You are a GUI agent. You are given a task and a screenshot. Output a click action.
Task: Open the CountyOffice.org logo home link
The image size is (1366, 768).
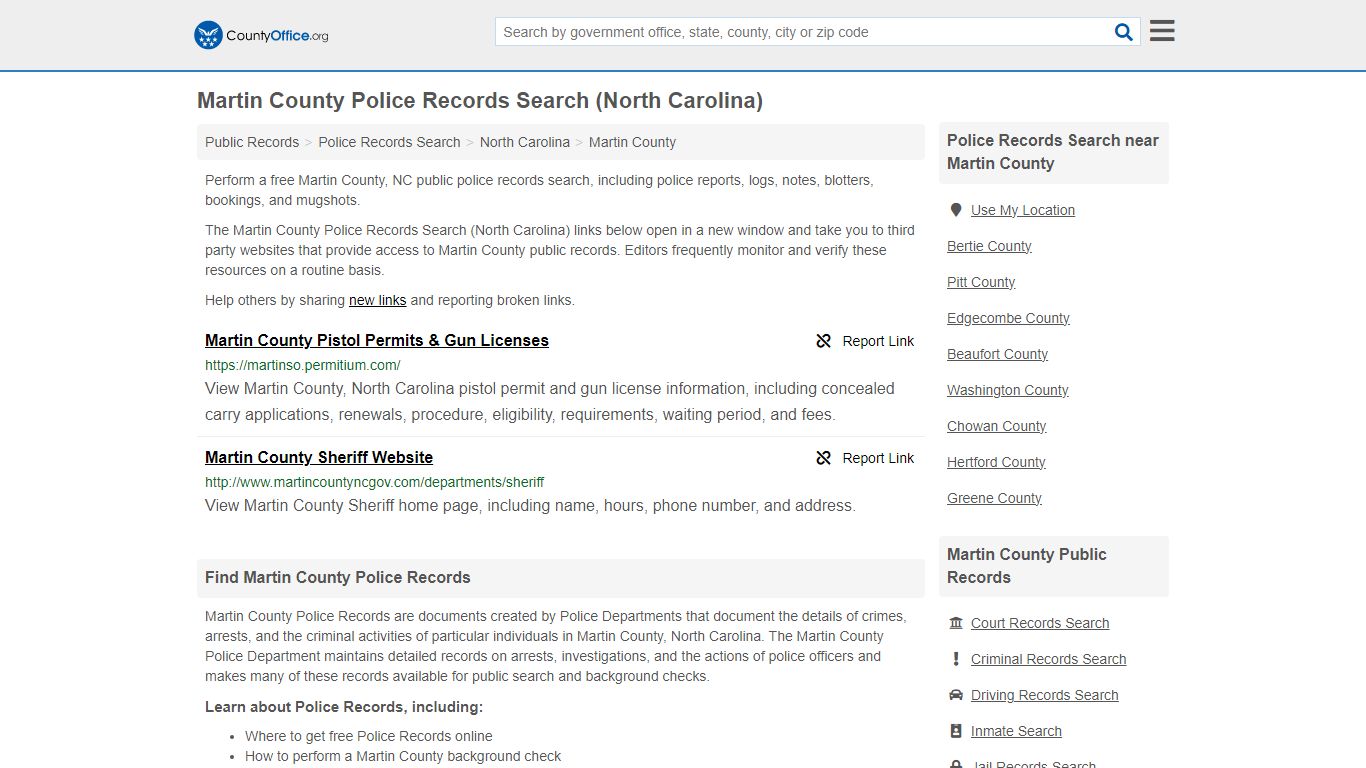(261, 35)
